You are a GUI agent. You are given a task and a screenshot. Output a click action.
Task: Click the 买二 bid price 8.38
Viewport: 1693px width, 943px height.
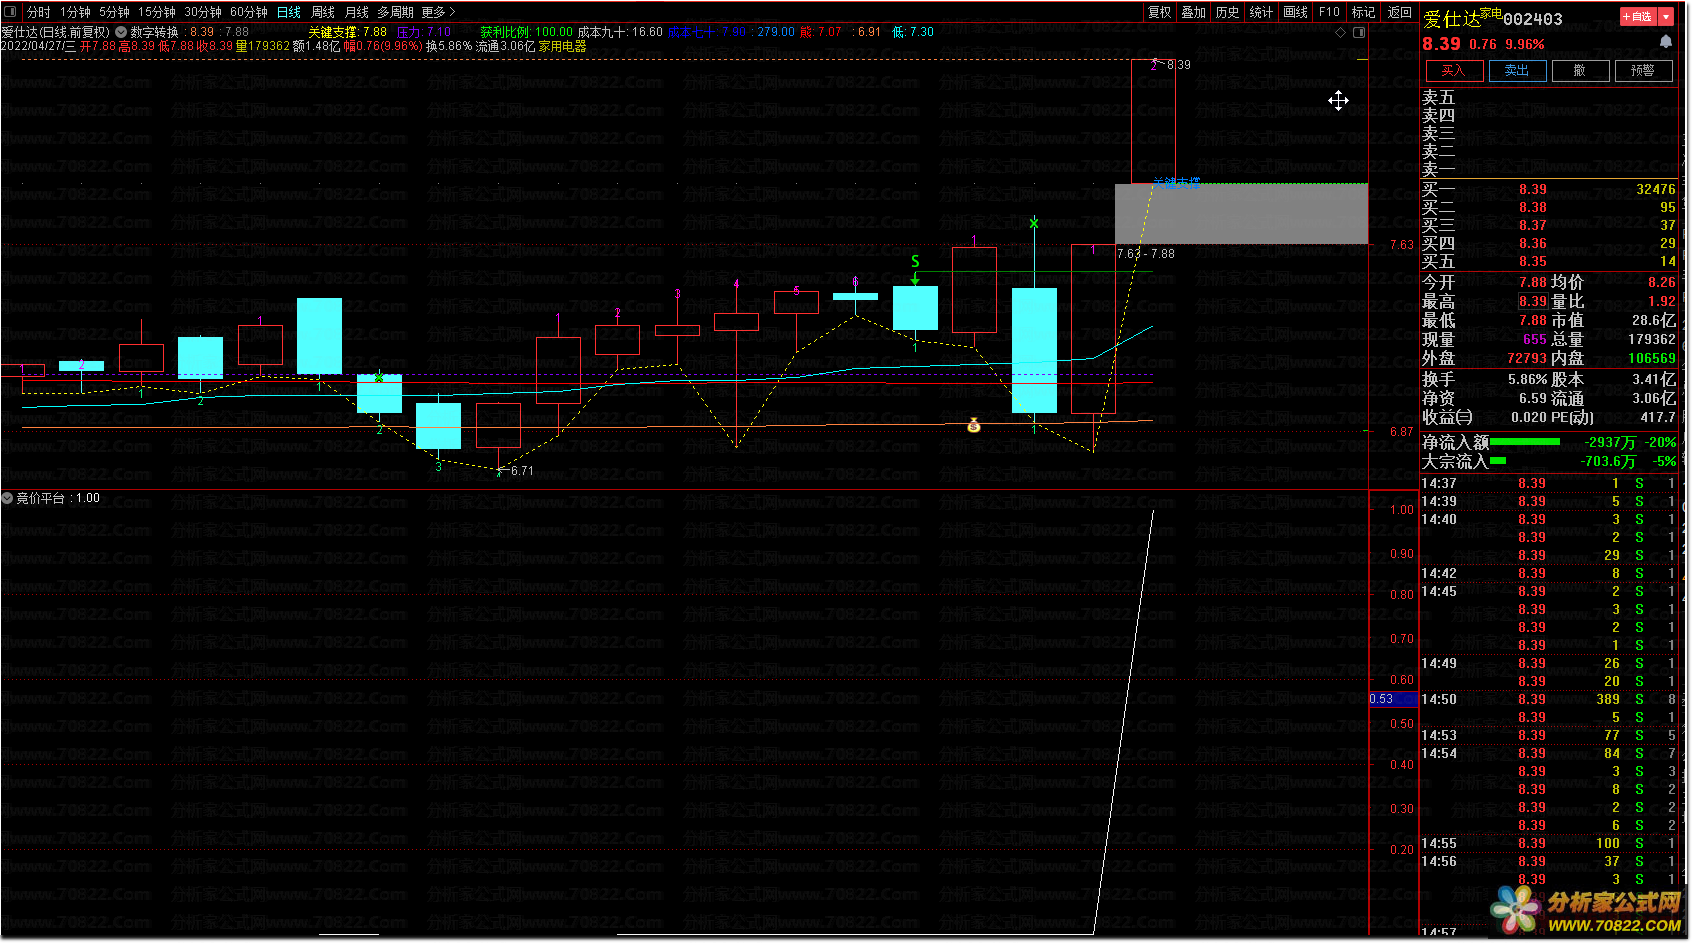coord(1532,207)
